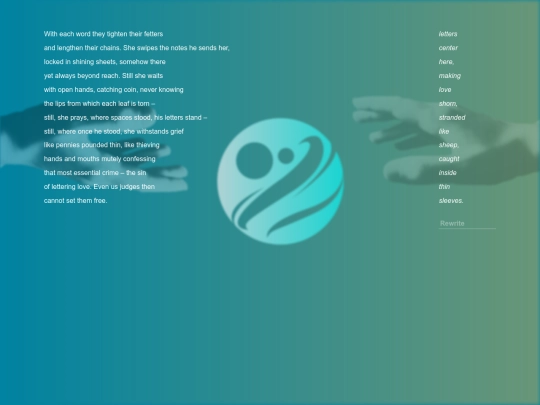Click the line "With each word they tighten their fetters"

click(x=103, y=34)
